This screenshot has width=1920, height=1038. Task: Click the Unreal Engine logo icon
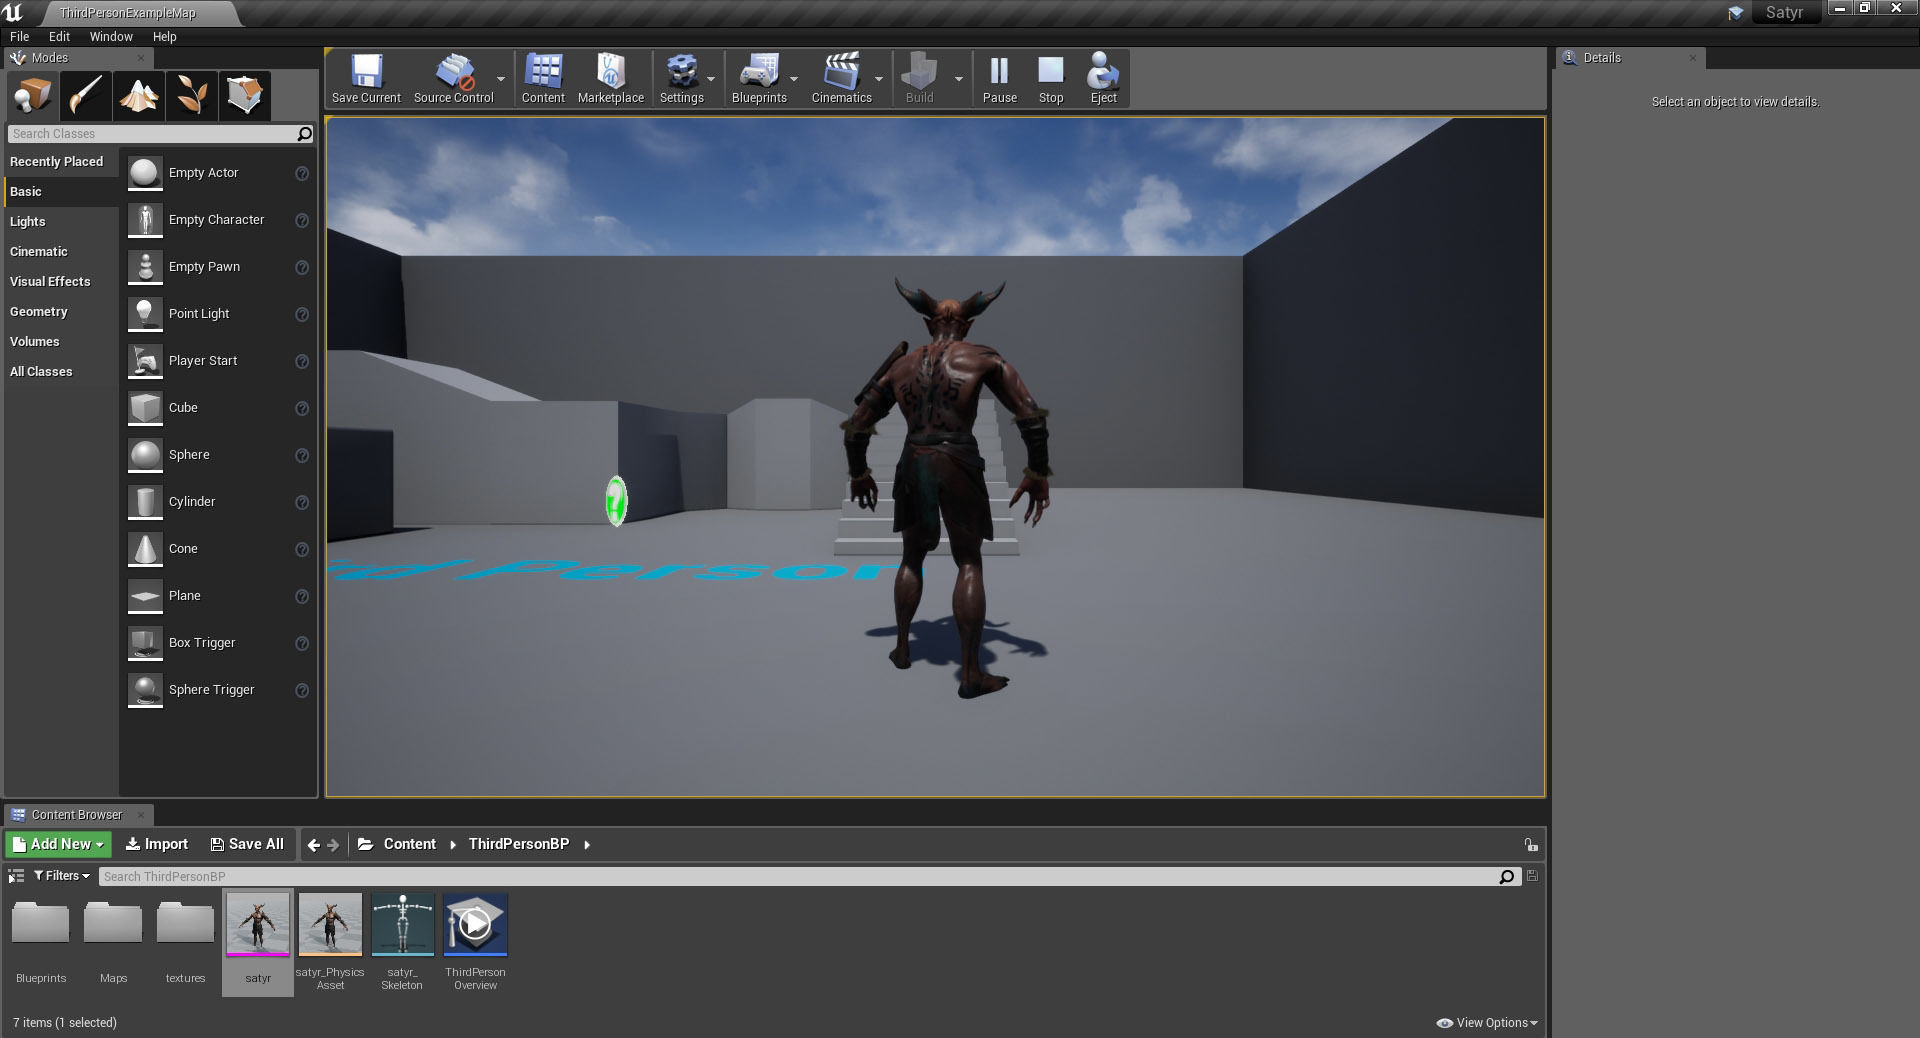(13, 12)
